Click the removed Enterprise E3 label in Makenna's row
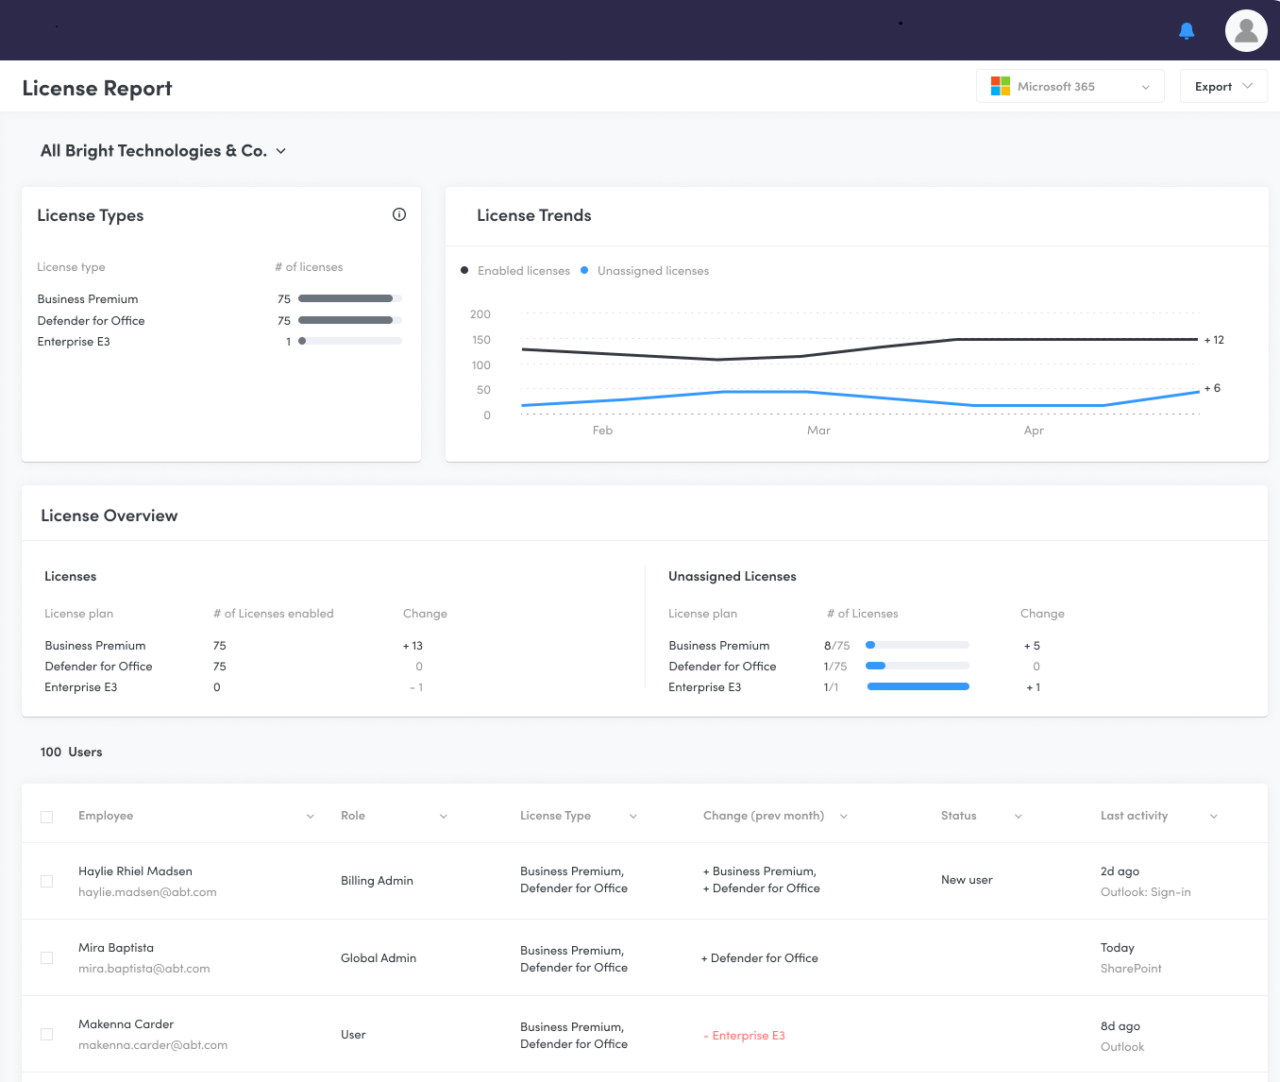 pyautogui.click(x=744, y=1035)
